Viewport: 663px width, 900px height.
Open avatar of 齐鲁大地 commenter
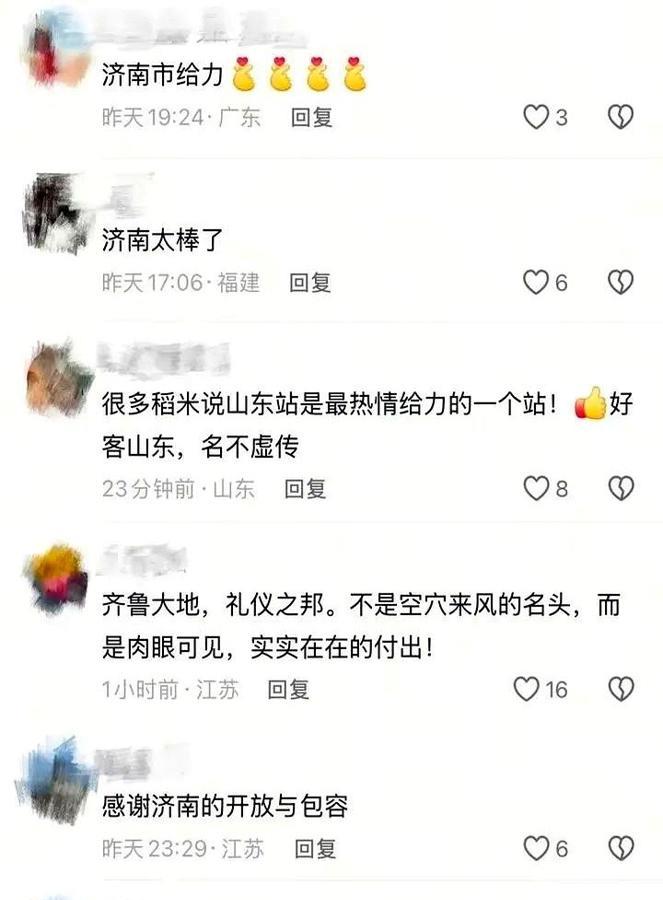pyautogui.click(x=56, y=579)
